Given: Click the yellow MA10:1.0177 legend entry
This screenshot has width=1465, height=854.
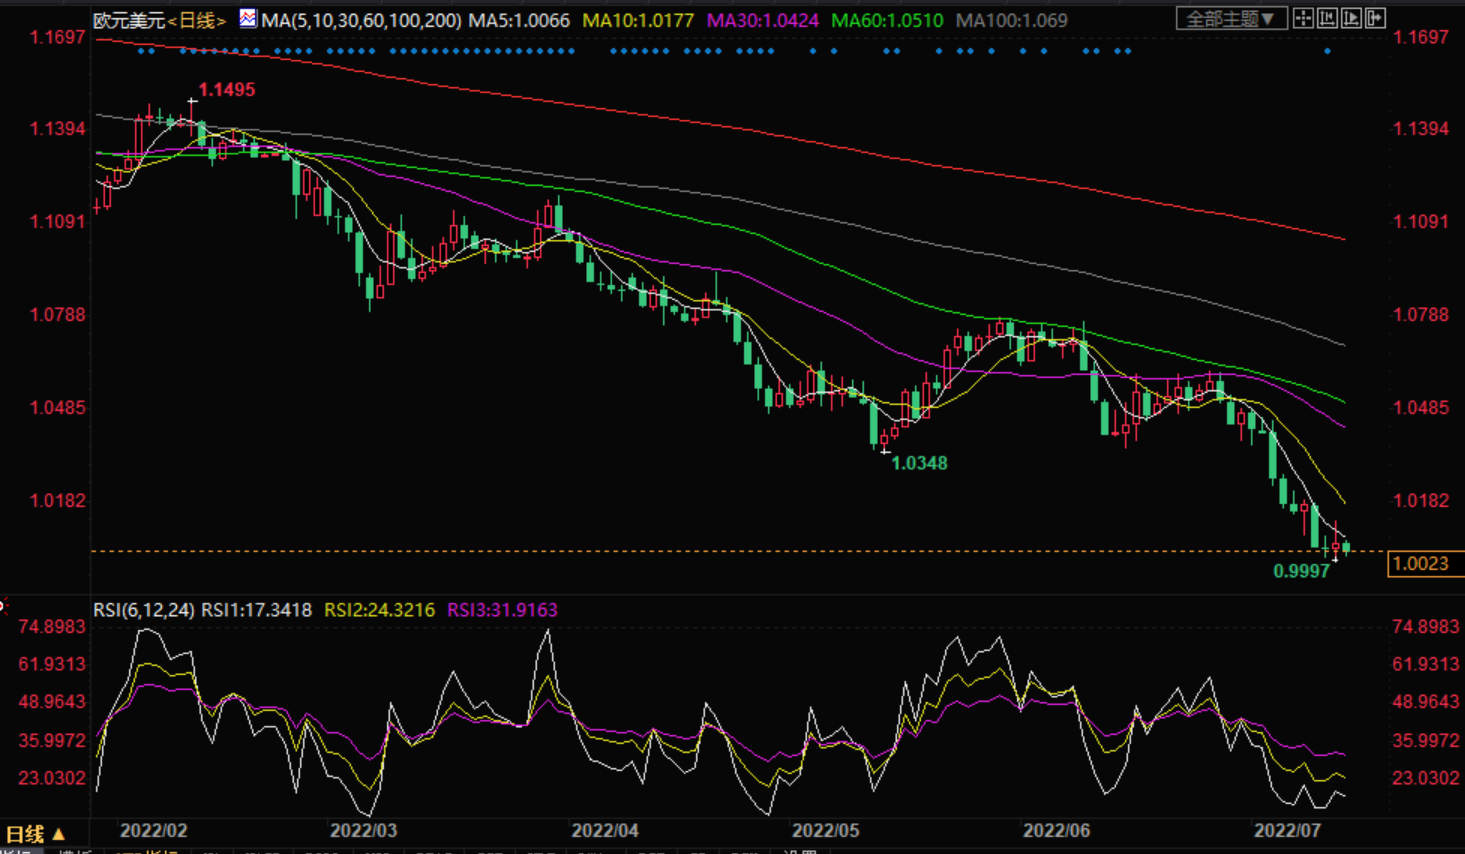Looking at the screenshot, I should (x=637, y=20).
